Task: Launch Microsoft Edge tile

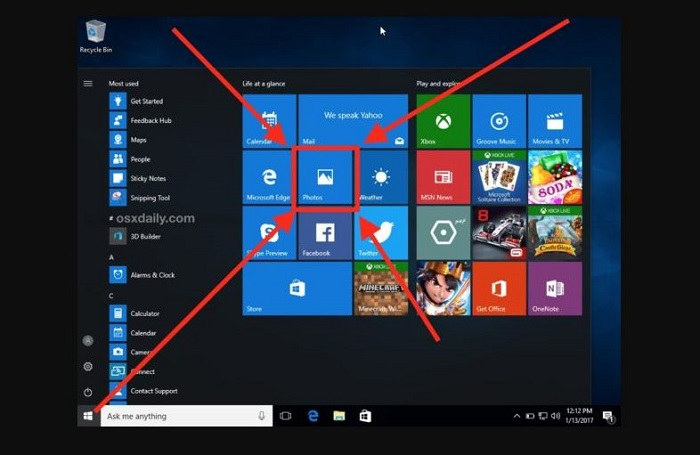Action: pyautogui.click(x=269, y=177)
